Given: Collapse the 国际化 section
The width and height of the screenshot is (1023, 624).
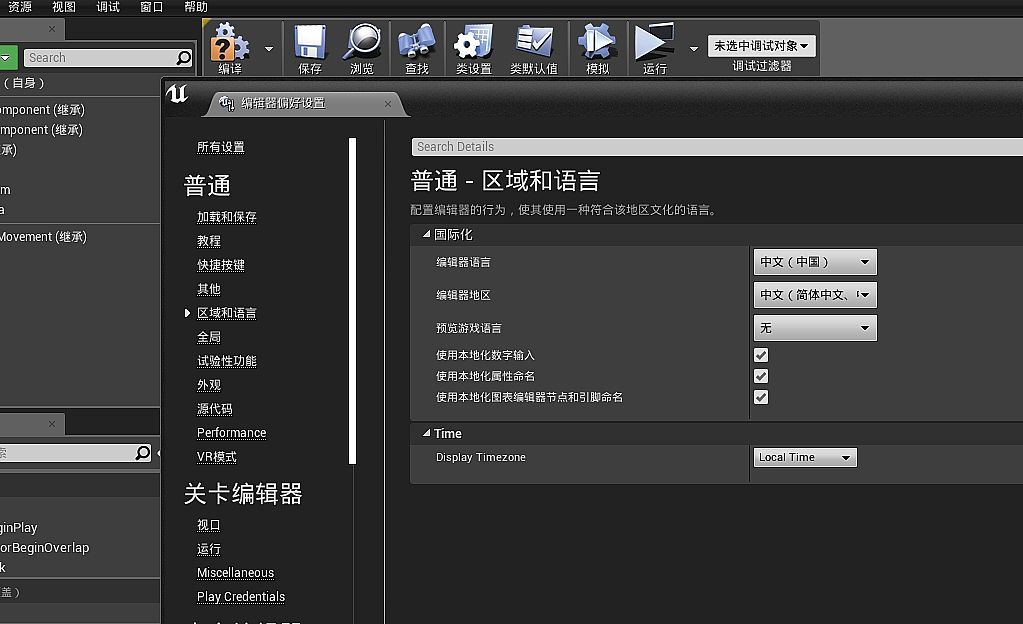Looking at the screenshot, I should [x=424, y=234].
